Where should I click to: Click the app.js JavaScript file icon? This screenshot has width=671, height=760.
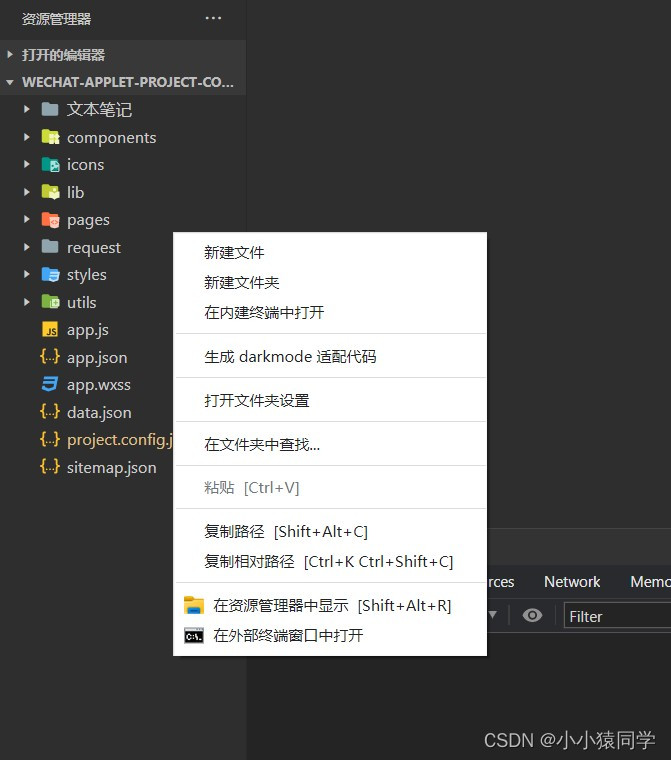click(x=50, y=330)
